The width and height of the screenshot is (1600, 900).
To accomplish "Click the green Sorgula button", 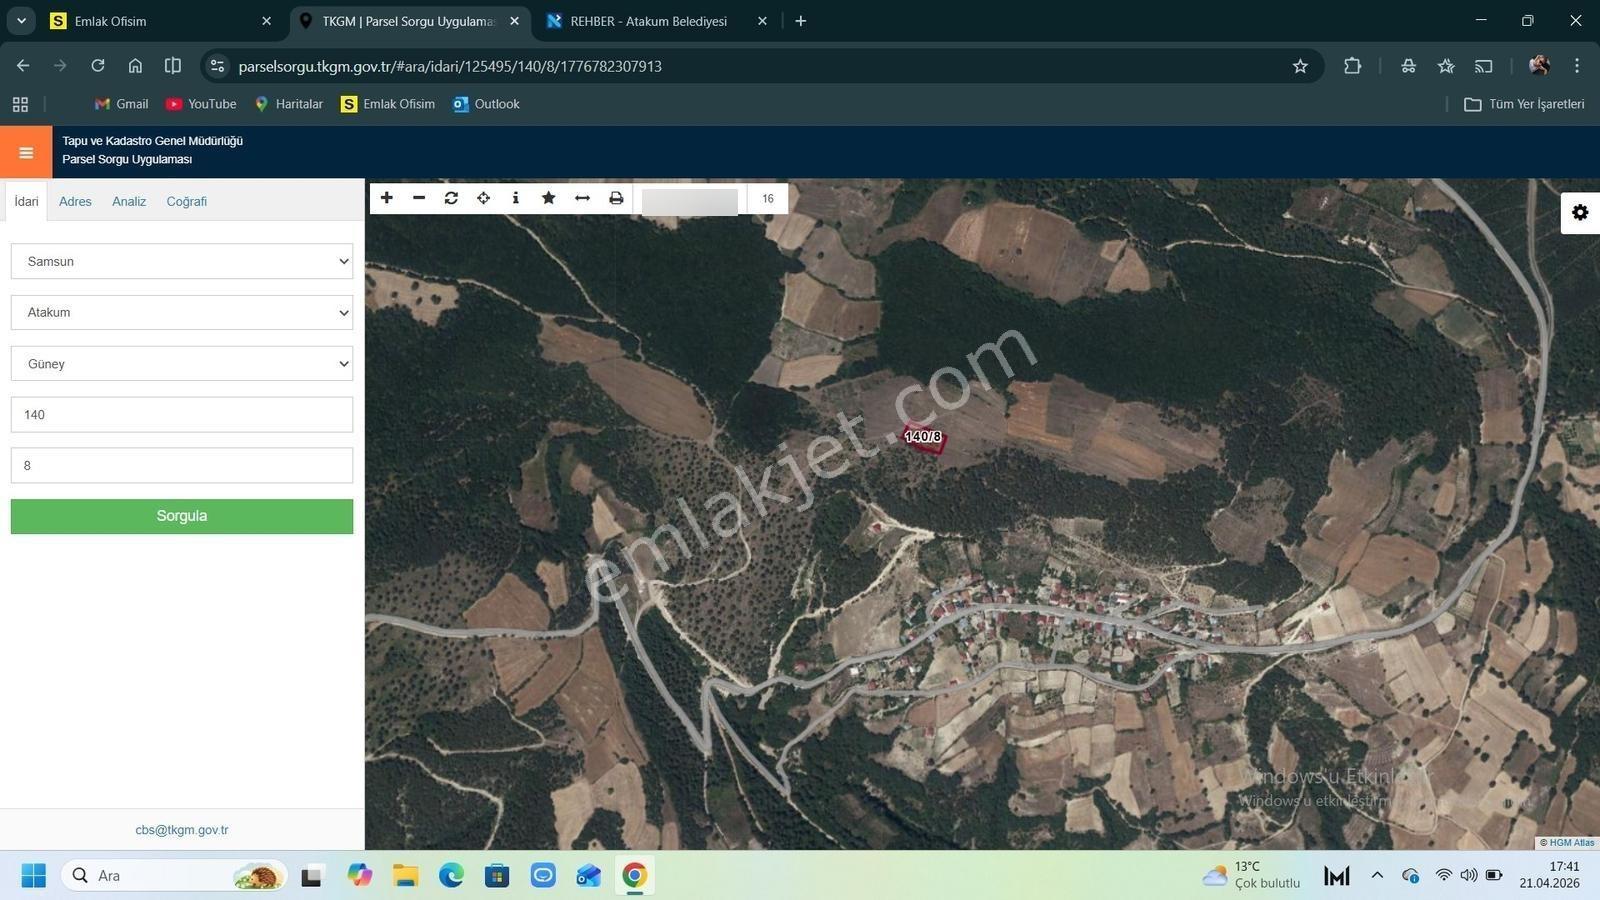I will (x=182, y=516).
